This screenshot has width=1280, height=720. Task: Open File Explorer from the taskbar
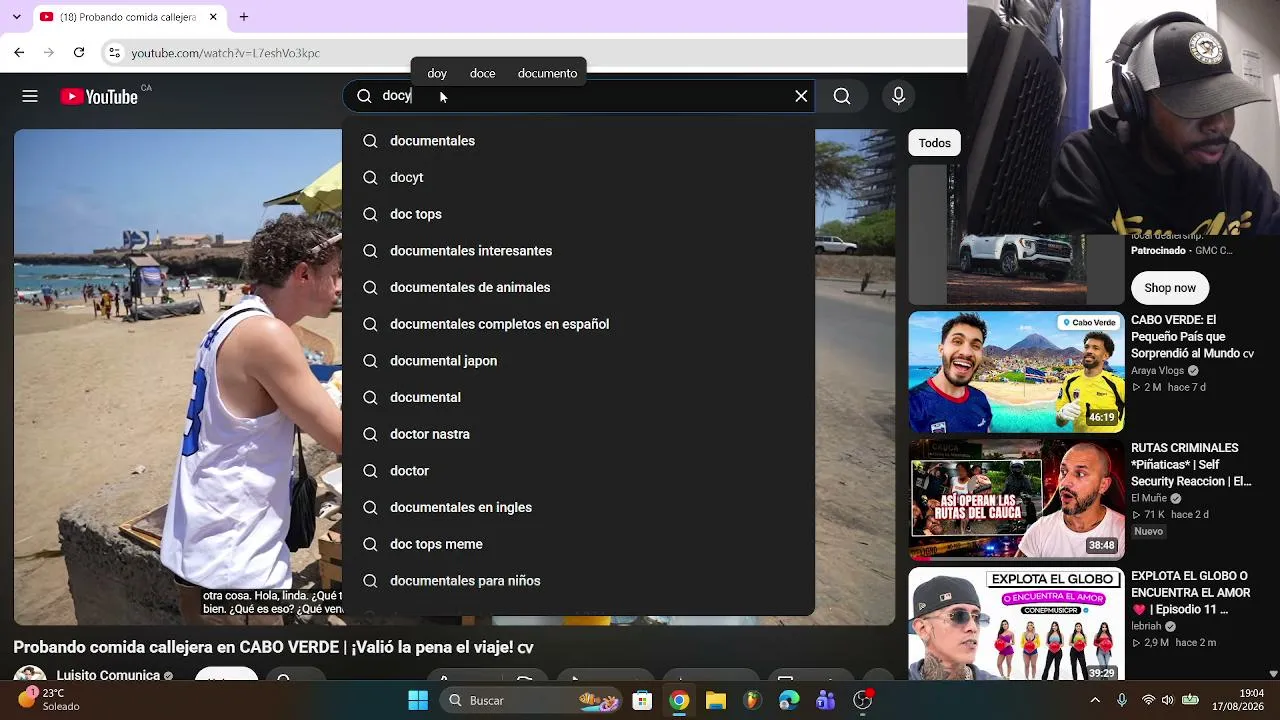tap(716, 700)
